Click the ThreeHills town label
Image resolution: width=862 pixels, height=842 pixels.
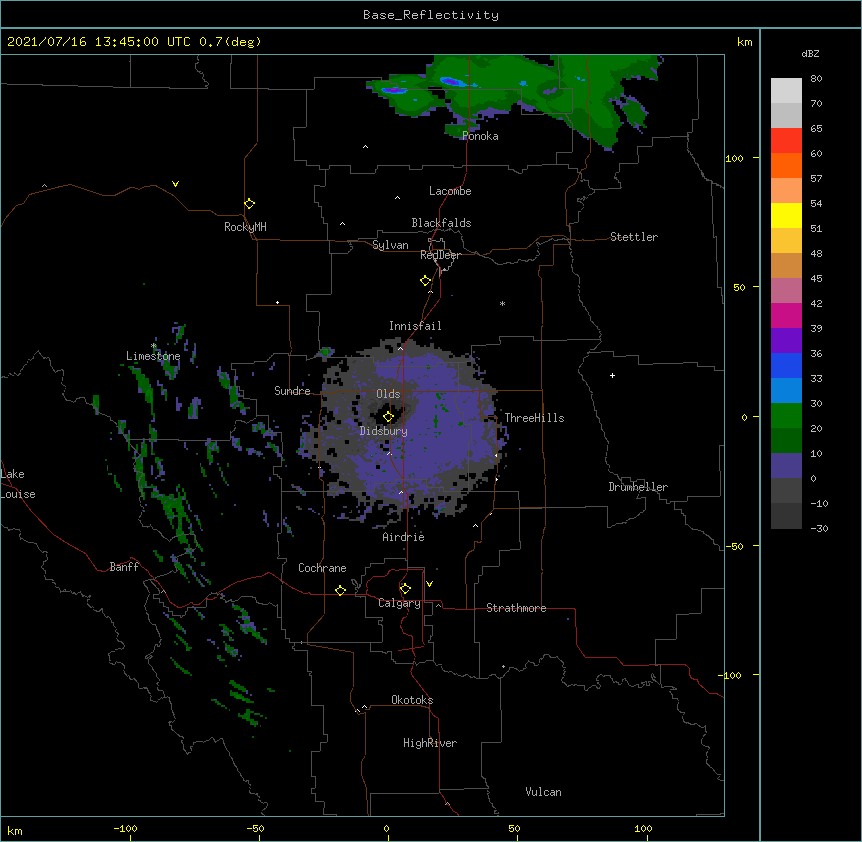point(534,418)
